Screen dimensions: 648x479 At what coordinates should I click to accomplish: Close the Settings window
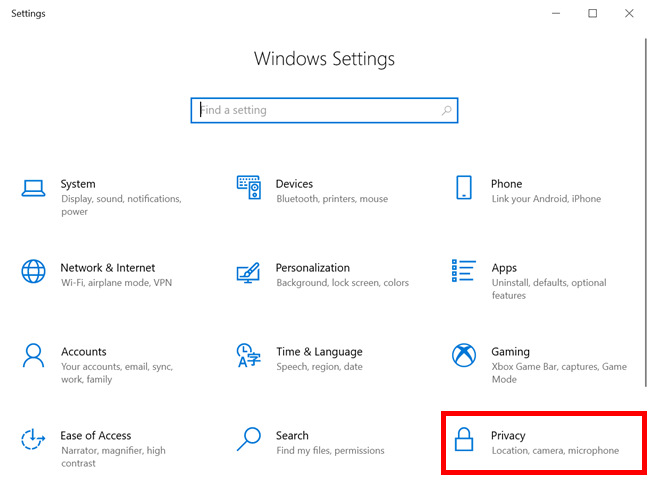629,13
